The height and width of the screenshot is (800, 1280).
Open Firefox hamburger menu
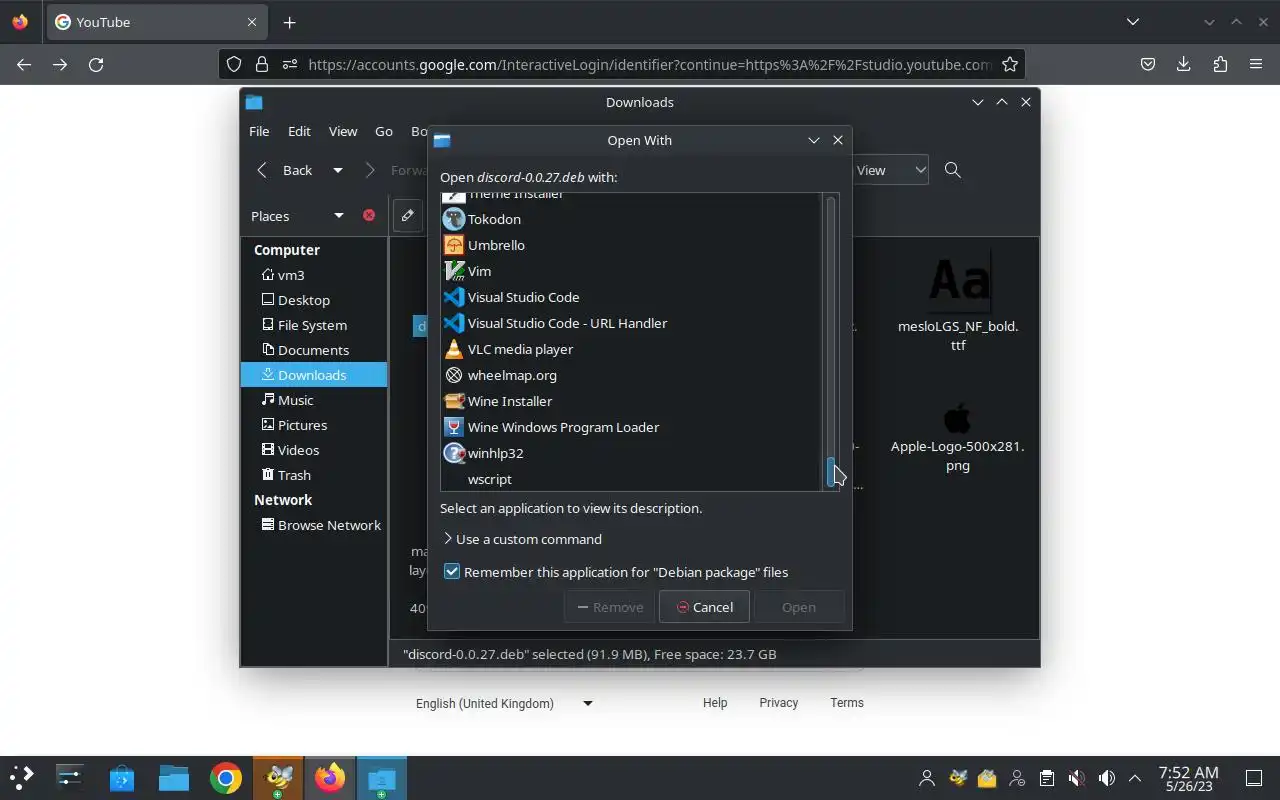pyautogui.click(x=1256, y=64)
